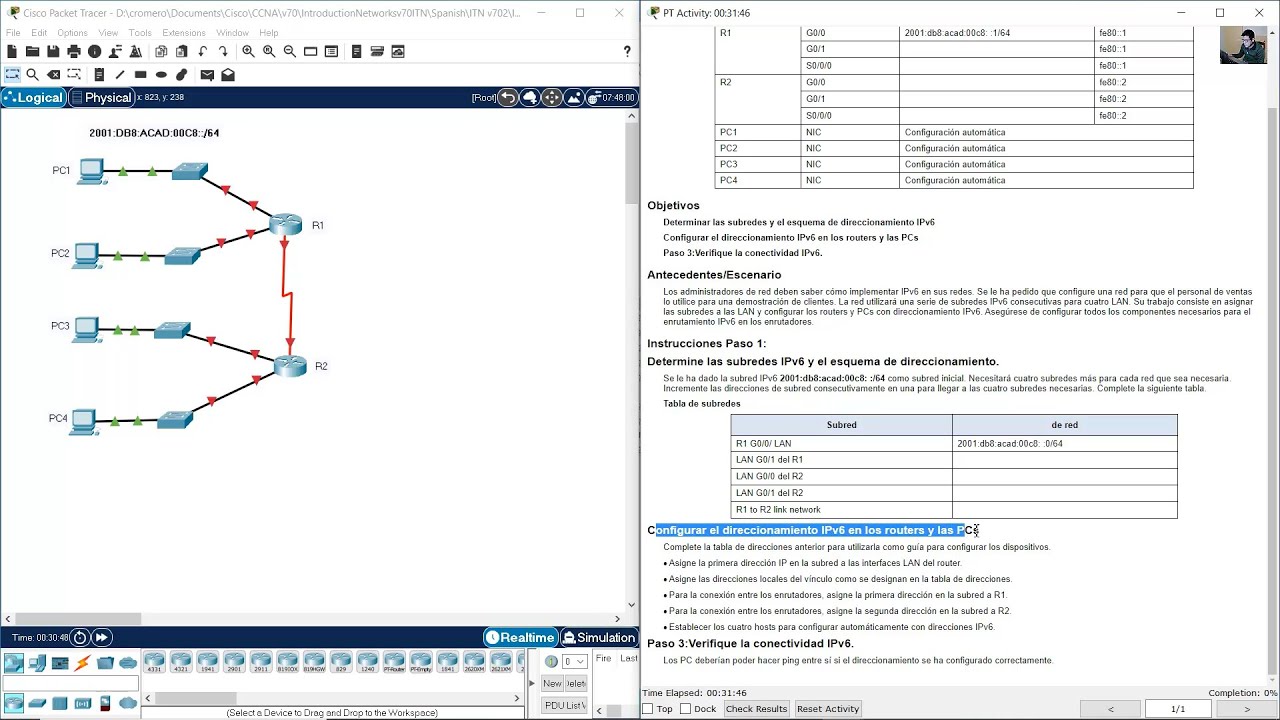The width and height of the screenshot is (1280, 720).
Task: Click the 2001:DB8:ACAD:00C8::/64 workspace label
Action: (154, 133)
